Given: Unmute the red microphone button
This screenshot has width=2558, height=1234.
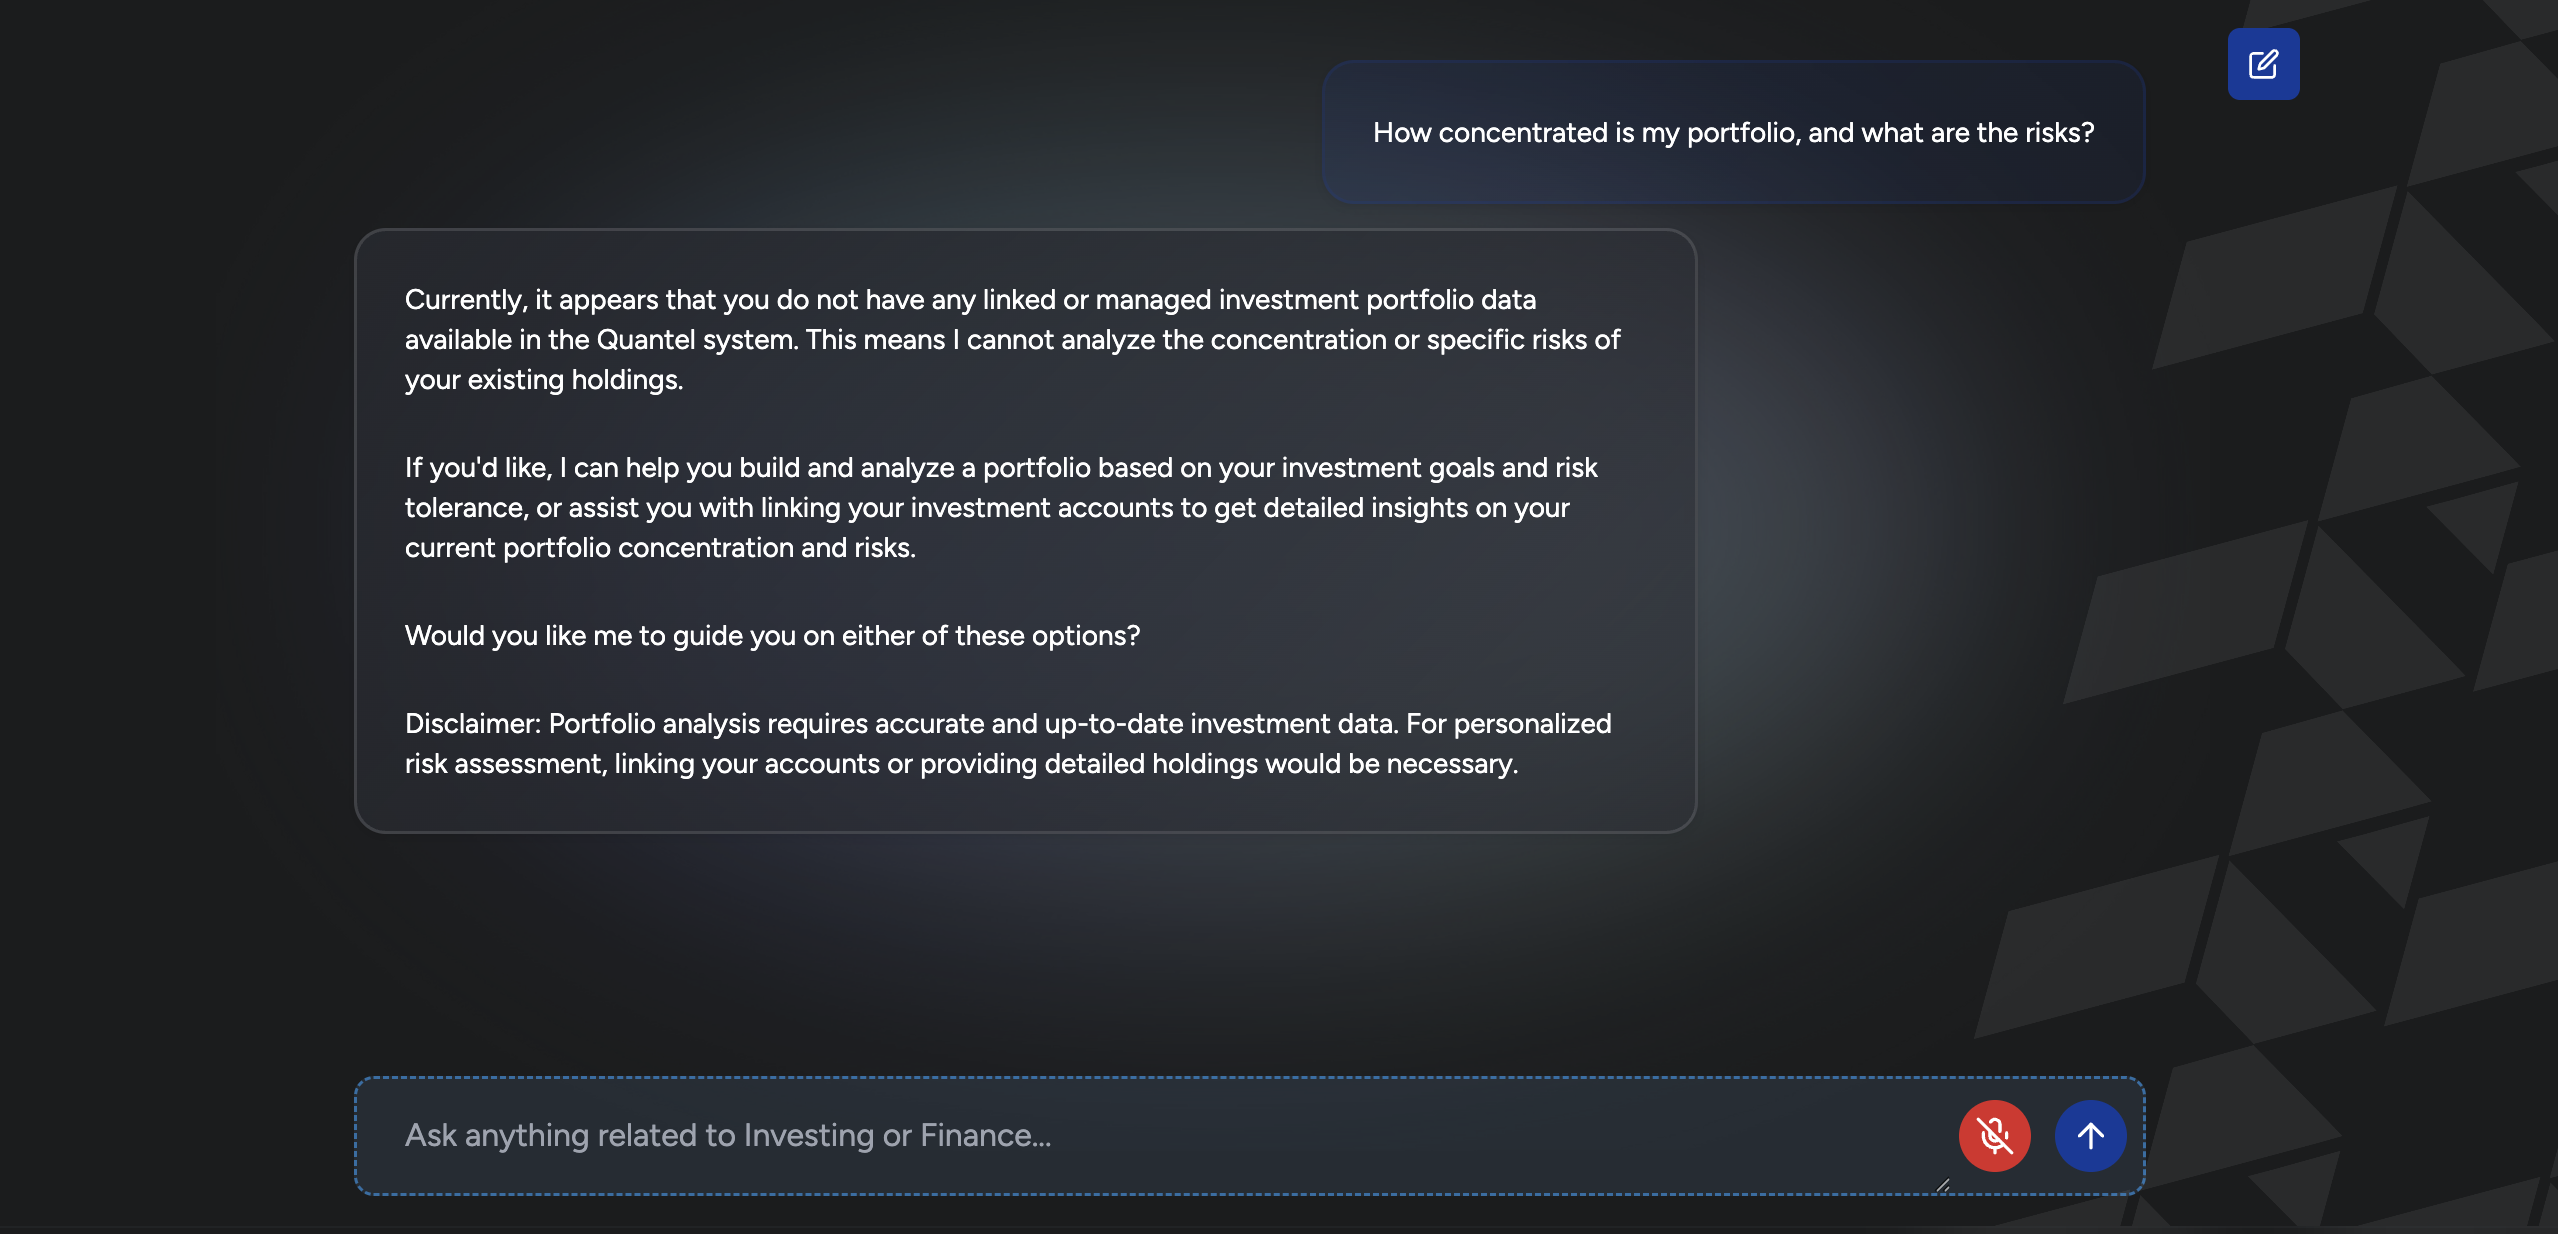Looking at the screenshot, I should [1994, 1136].
